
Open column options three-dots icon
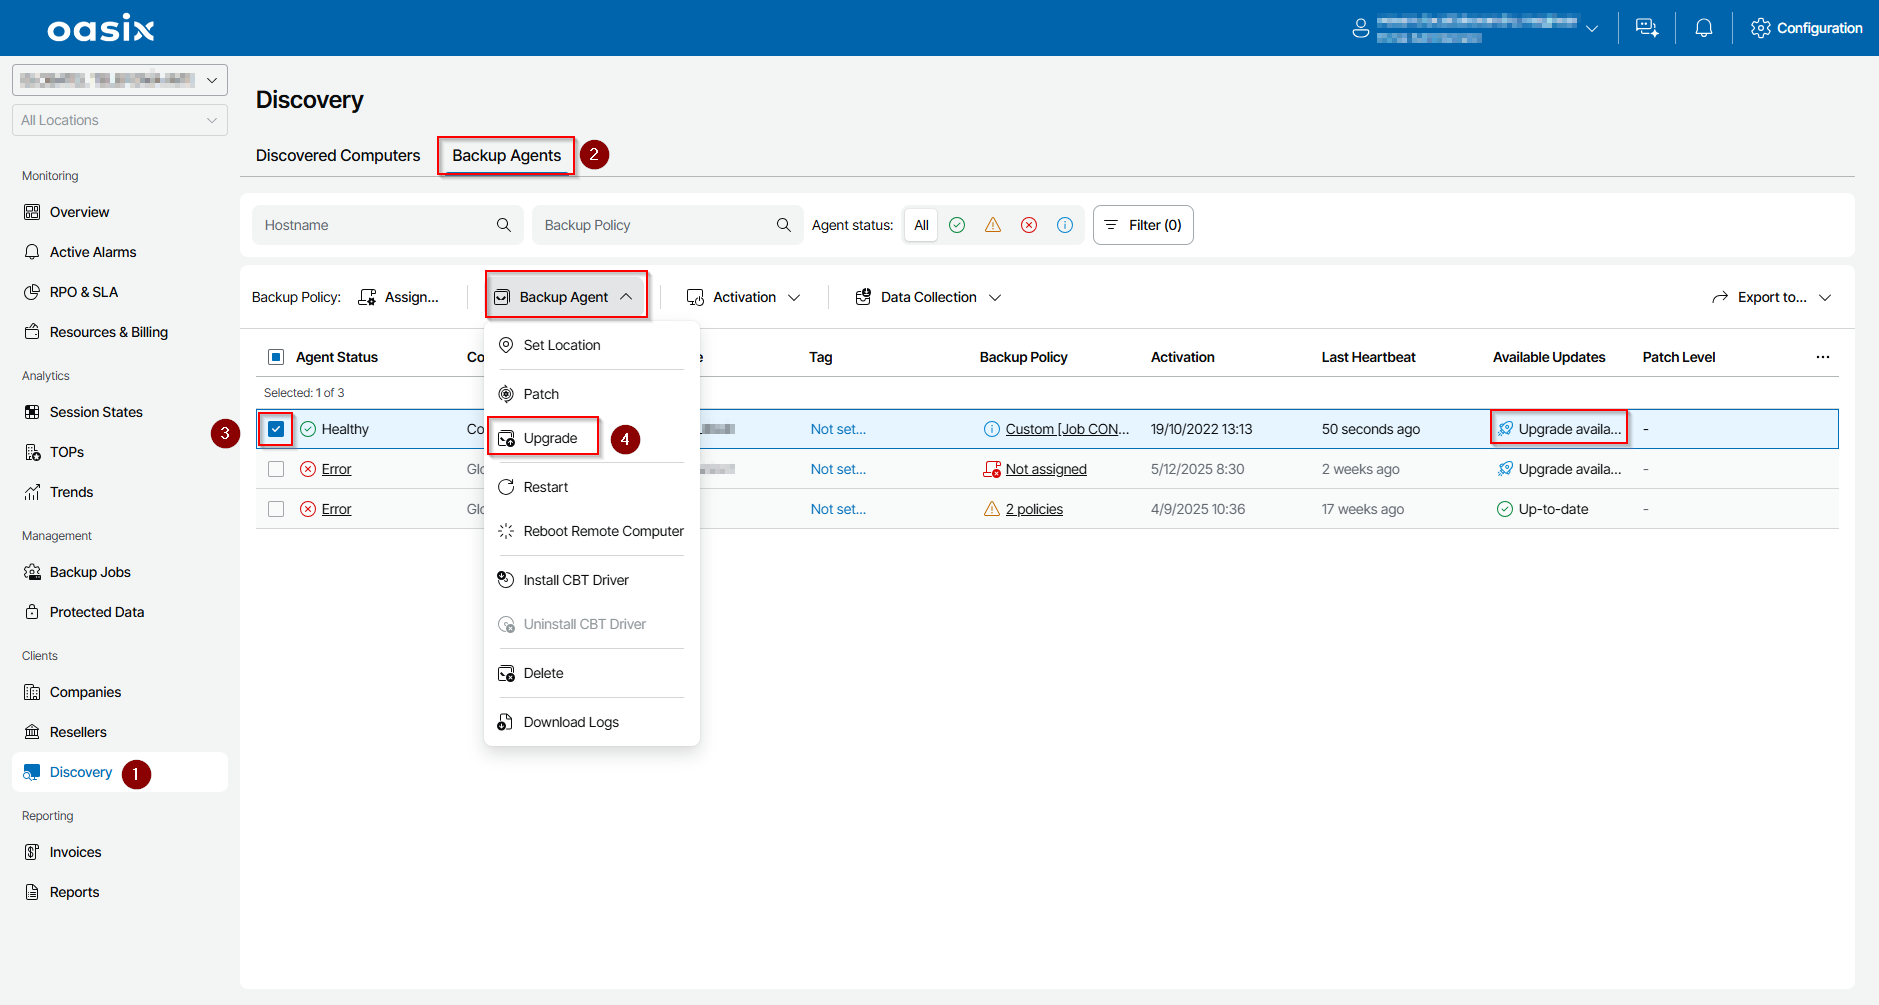pos(1822,357)
